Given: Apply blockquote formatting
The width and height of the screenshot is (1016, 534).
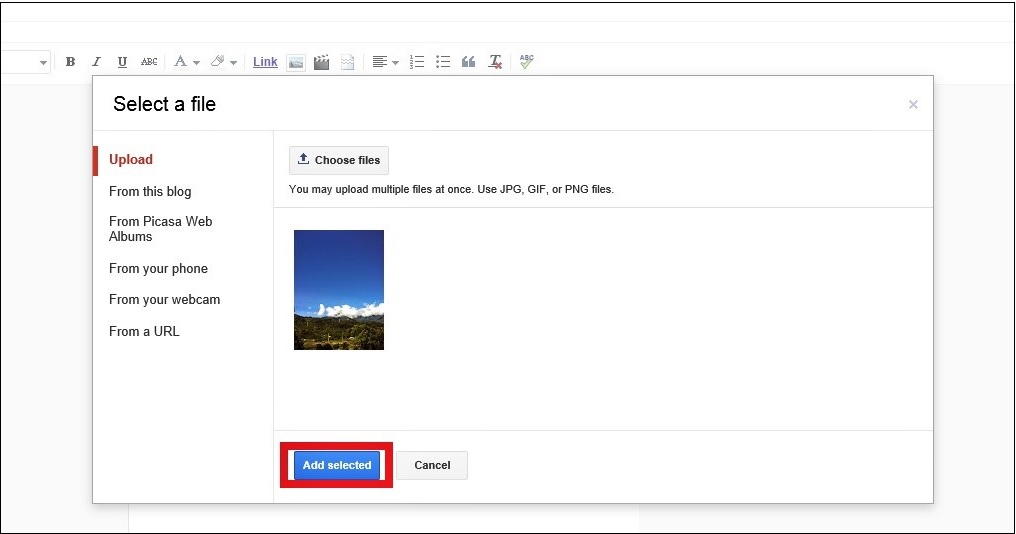Looking at the screenshot, I should click(x=468, y=62).
